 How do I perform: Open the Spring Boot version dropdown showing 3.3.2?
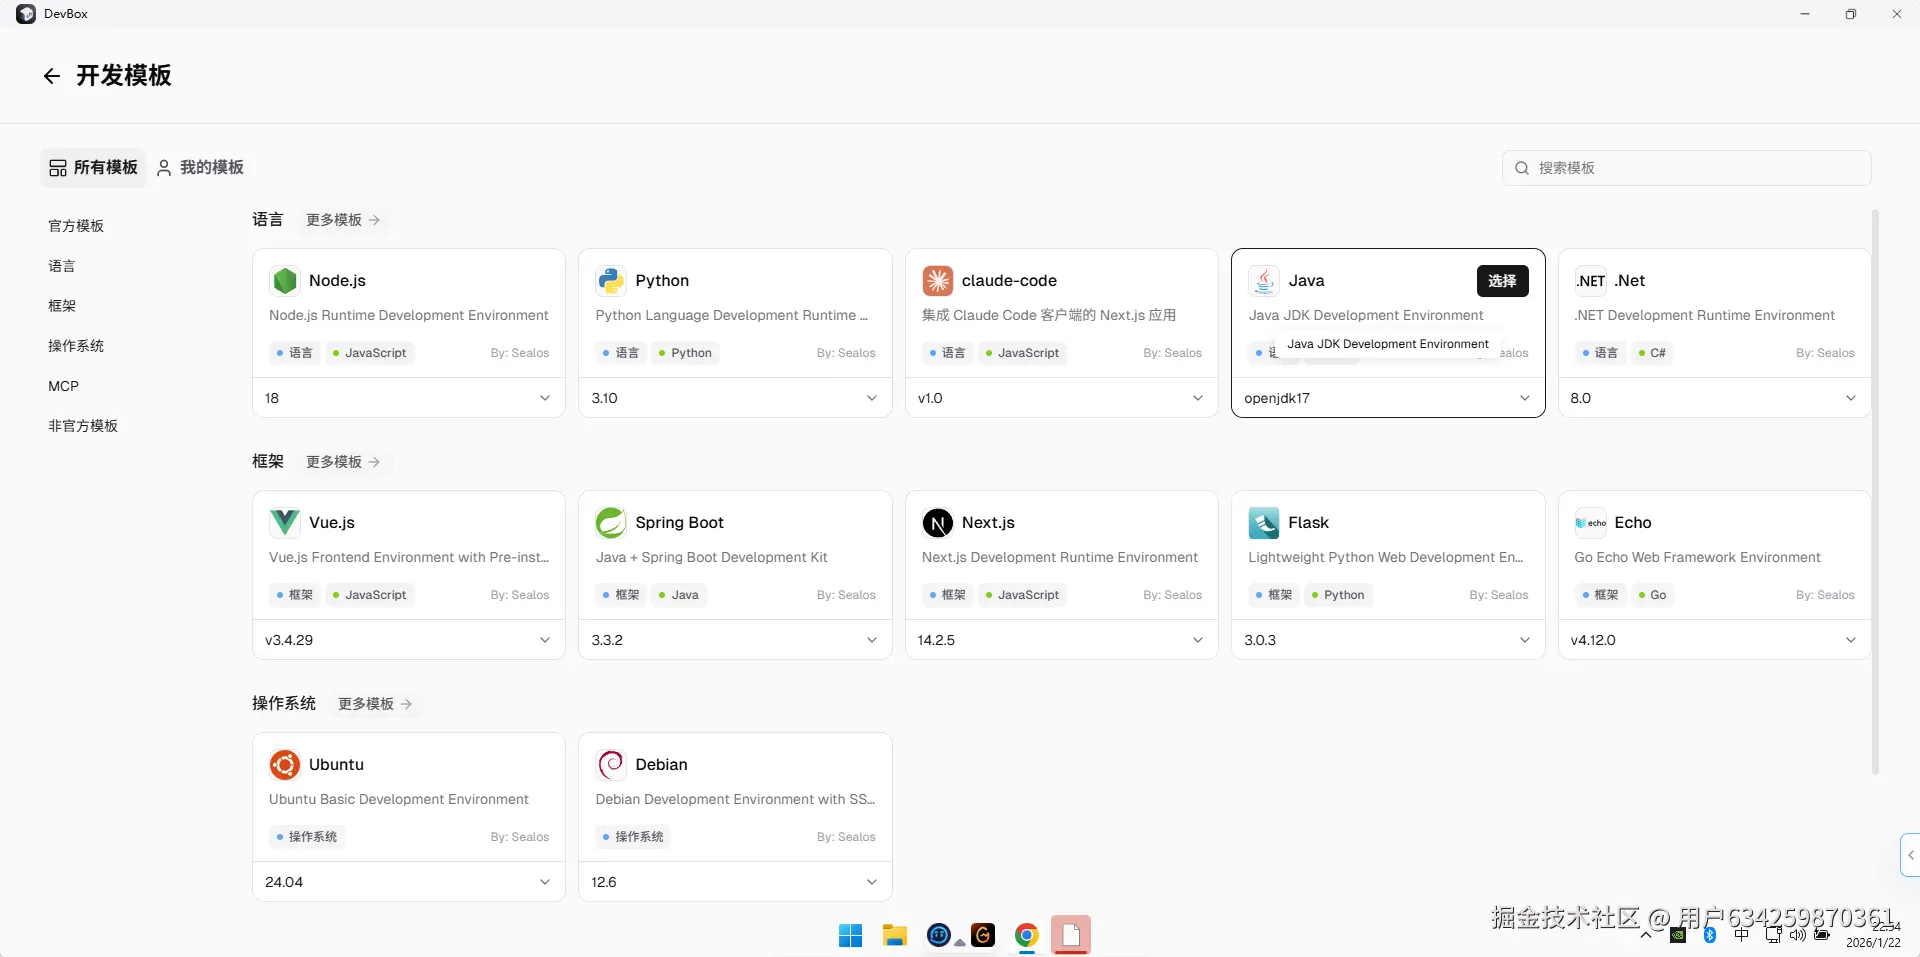point(735,640)
